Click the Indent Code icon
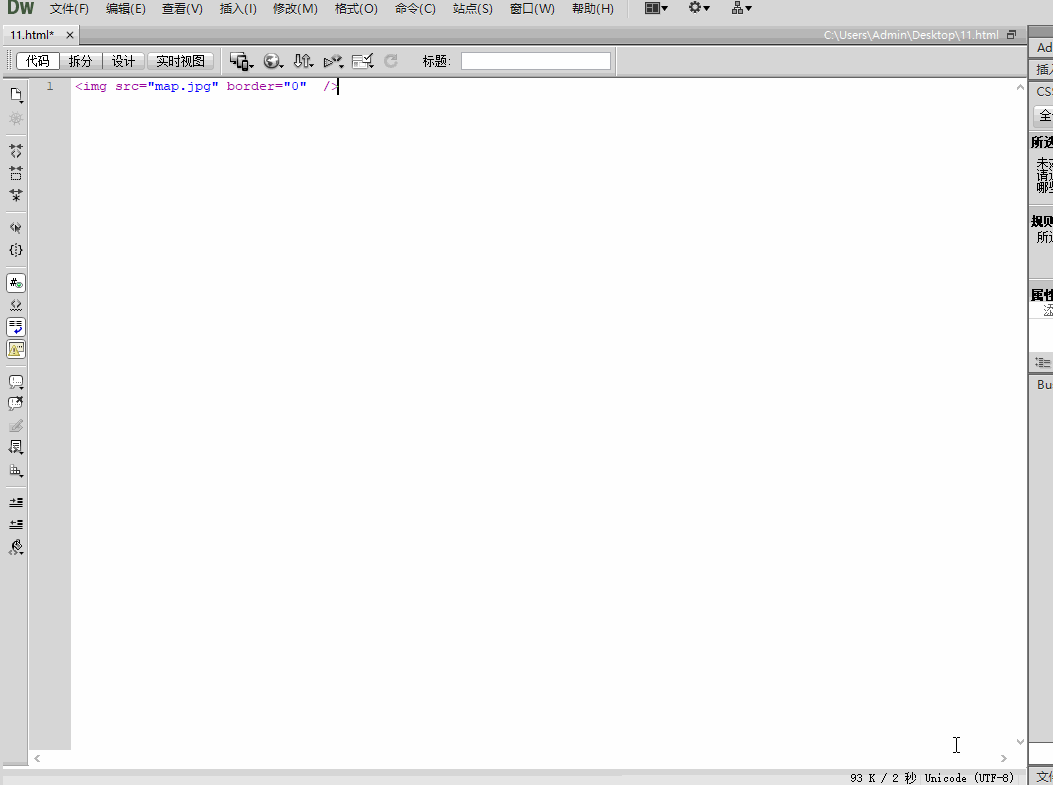The width and height of the screenshot is (1053, 785). [16, 502]
